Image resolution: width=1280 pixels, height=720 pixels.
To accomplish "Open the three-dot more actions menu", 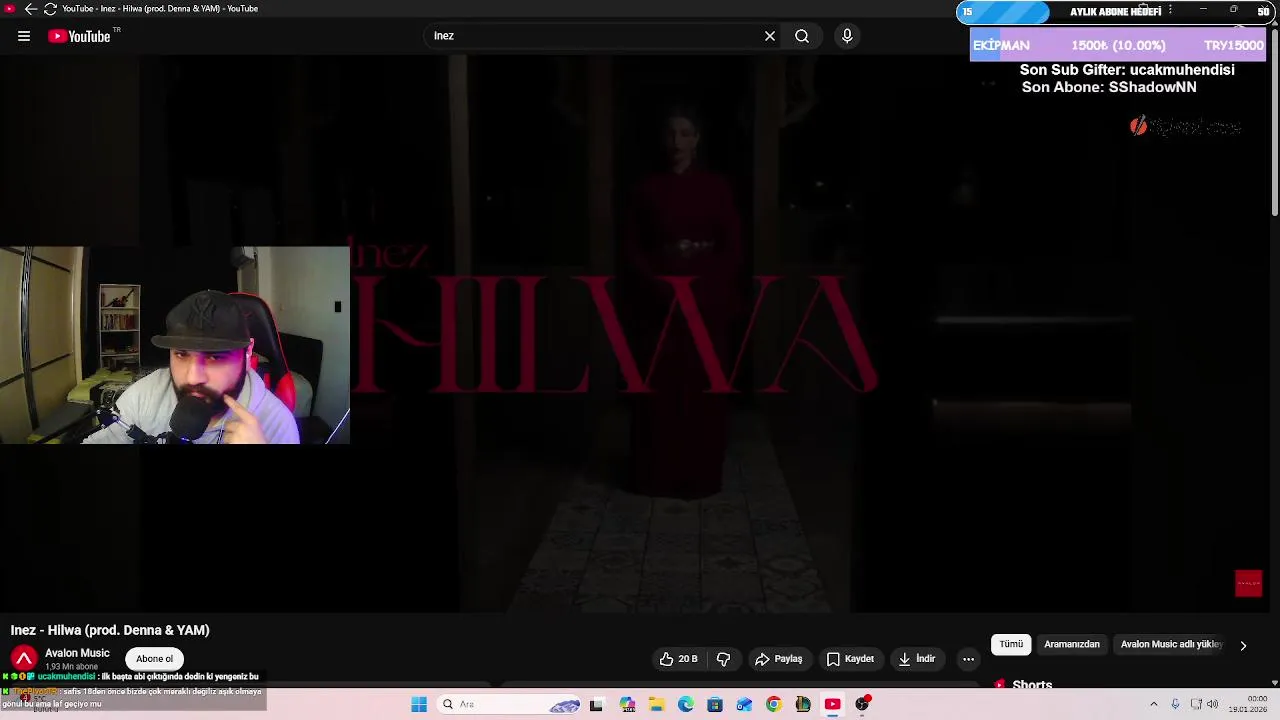I will coord(968,659).
